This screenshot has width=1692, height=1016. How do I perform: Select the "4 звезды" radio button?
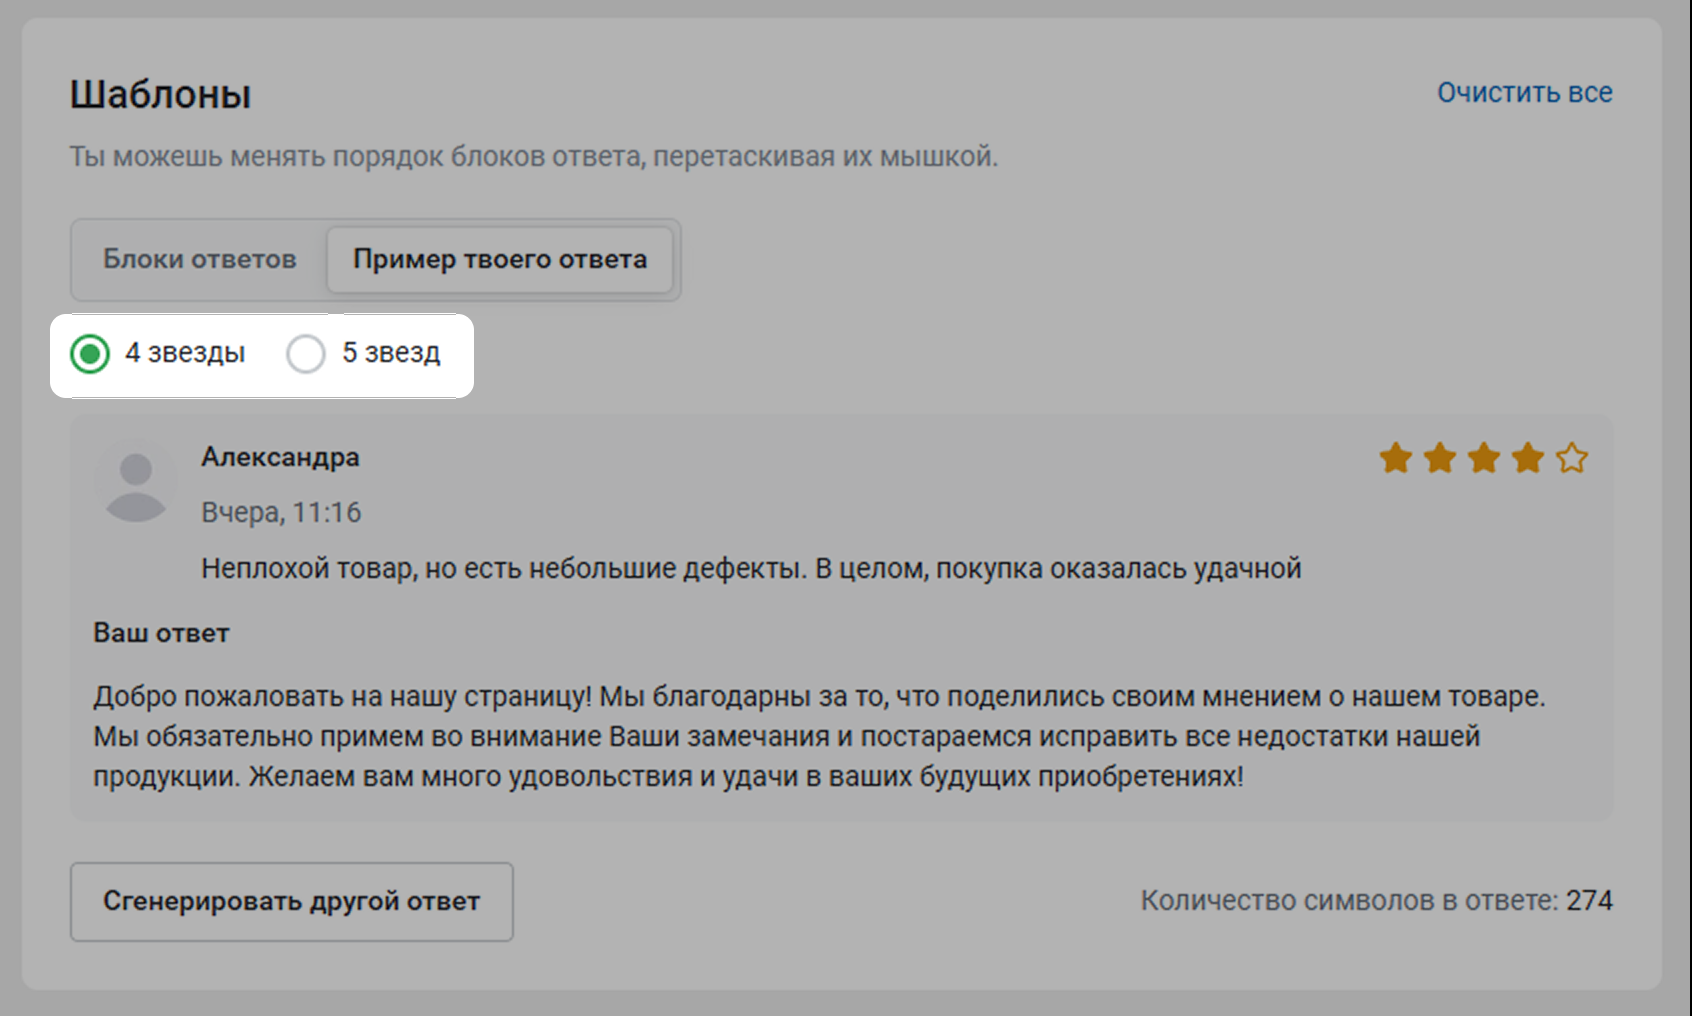coord(90,354)
